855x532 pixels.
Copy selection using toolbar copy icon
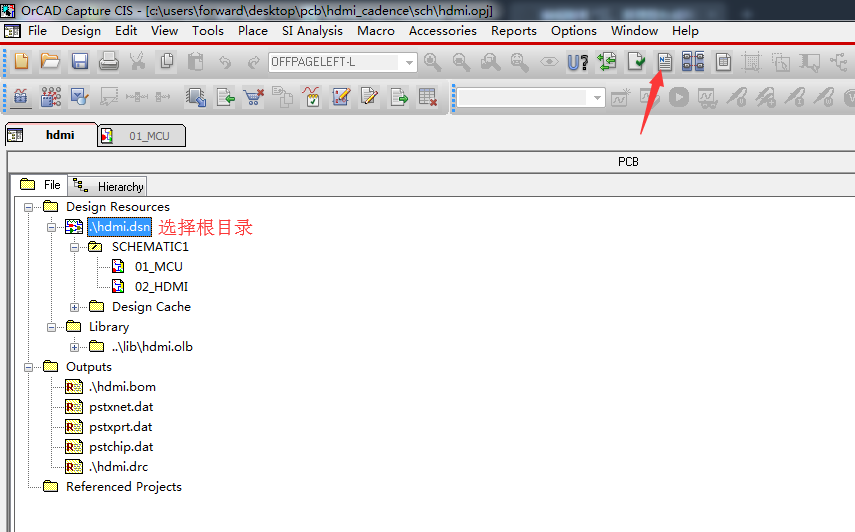(167, 61)
